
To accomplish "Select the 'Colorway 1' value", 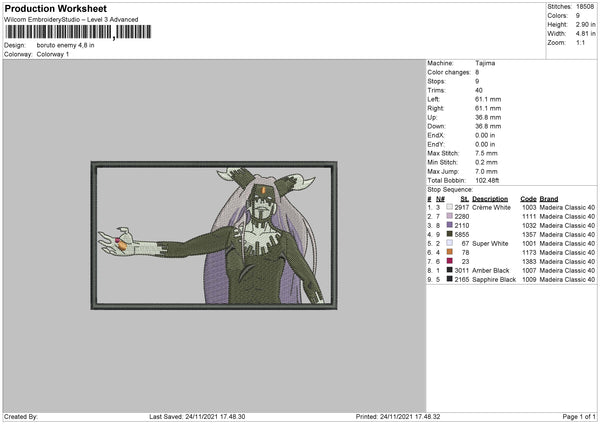I will (x=53, y=54).
